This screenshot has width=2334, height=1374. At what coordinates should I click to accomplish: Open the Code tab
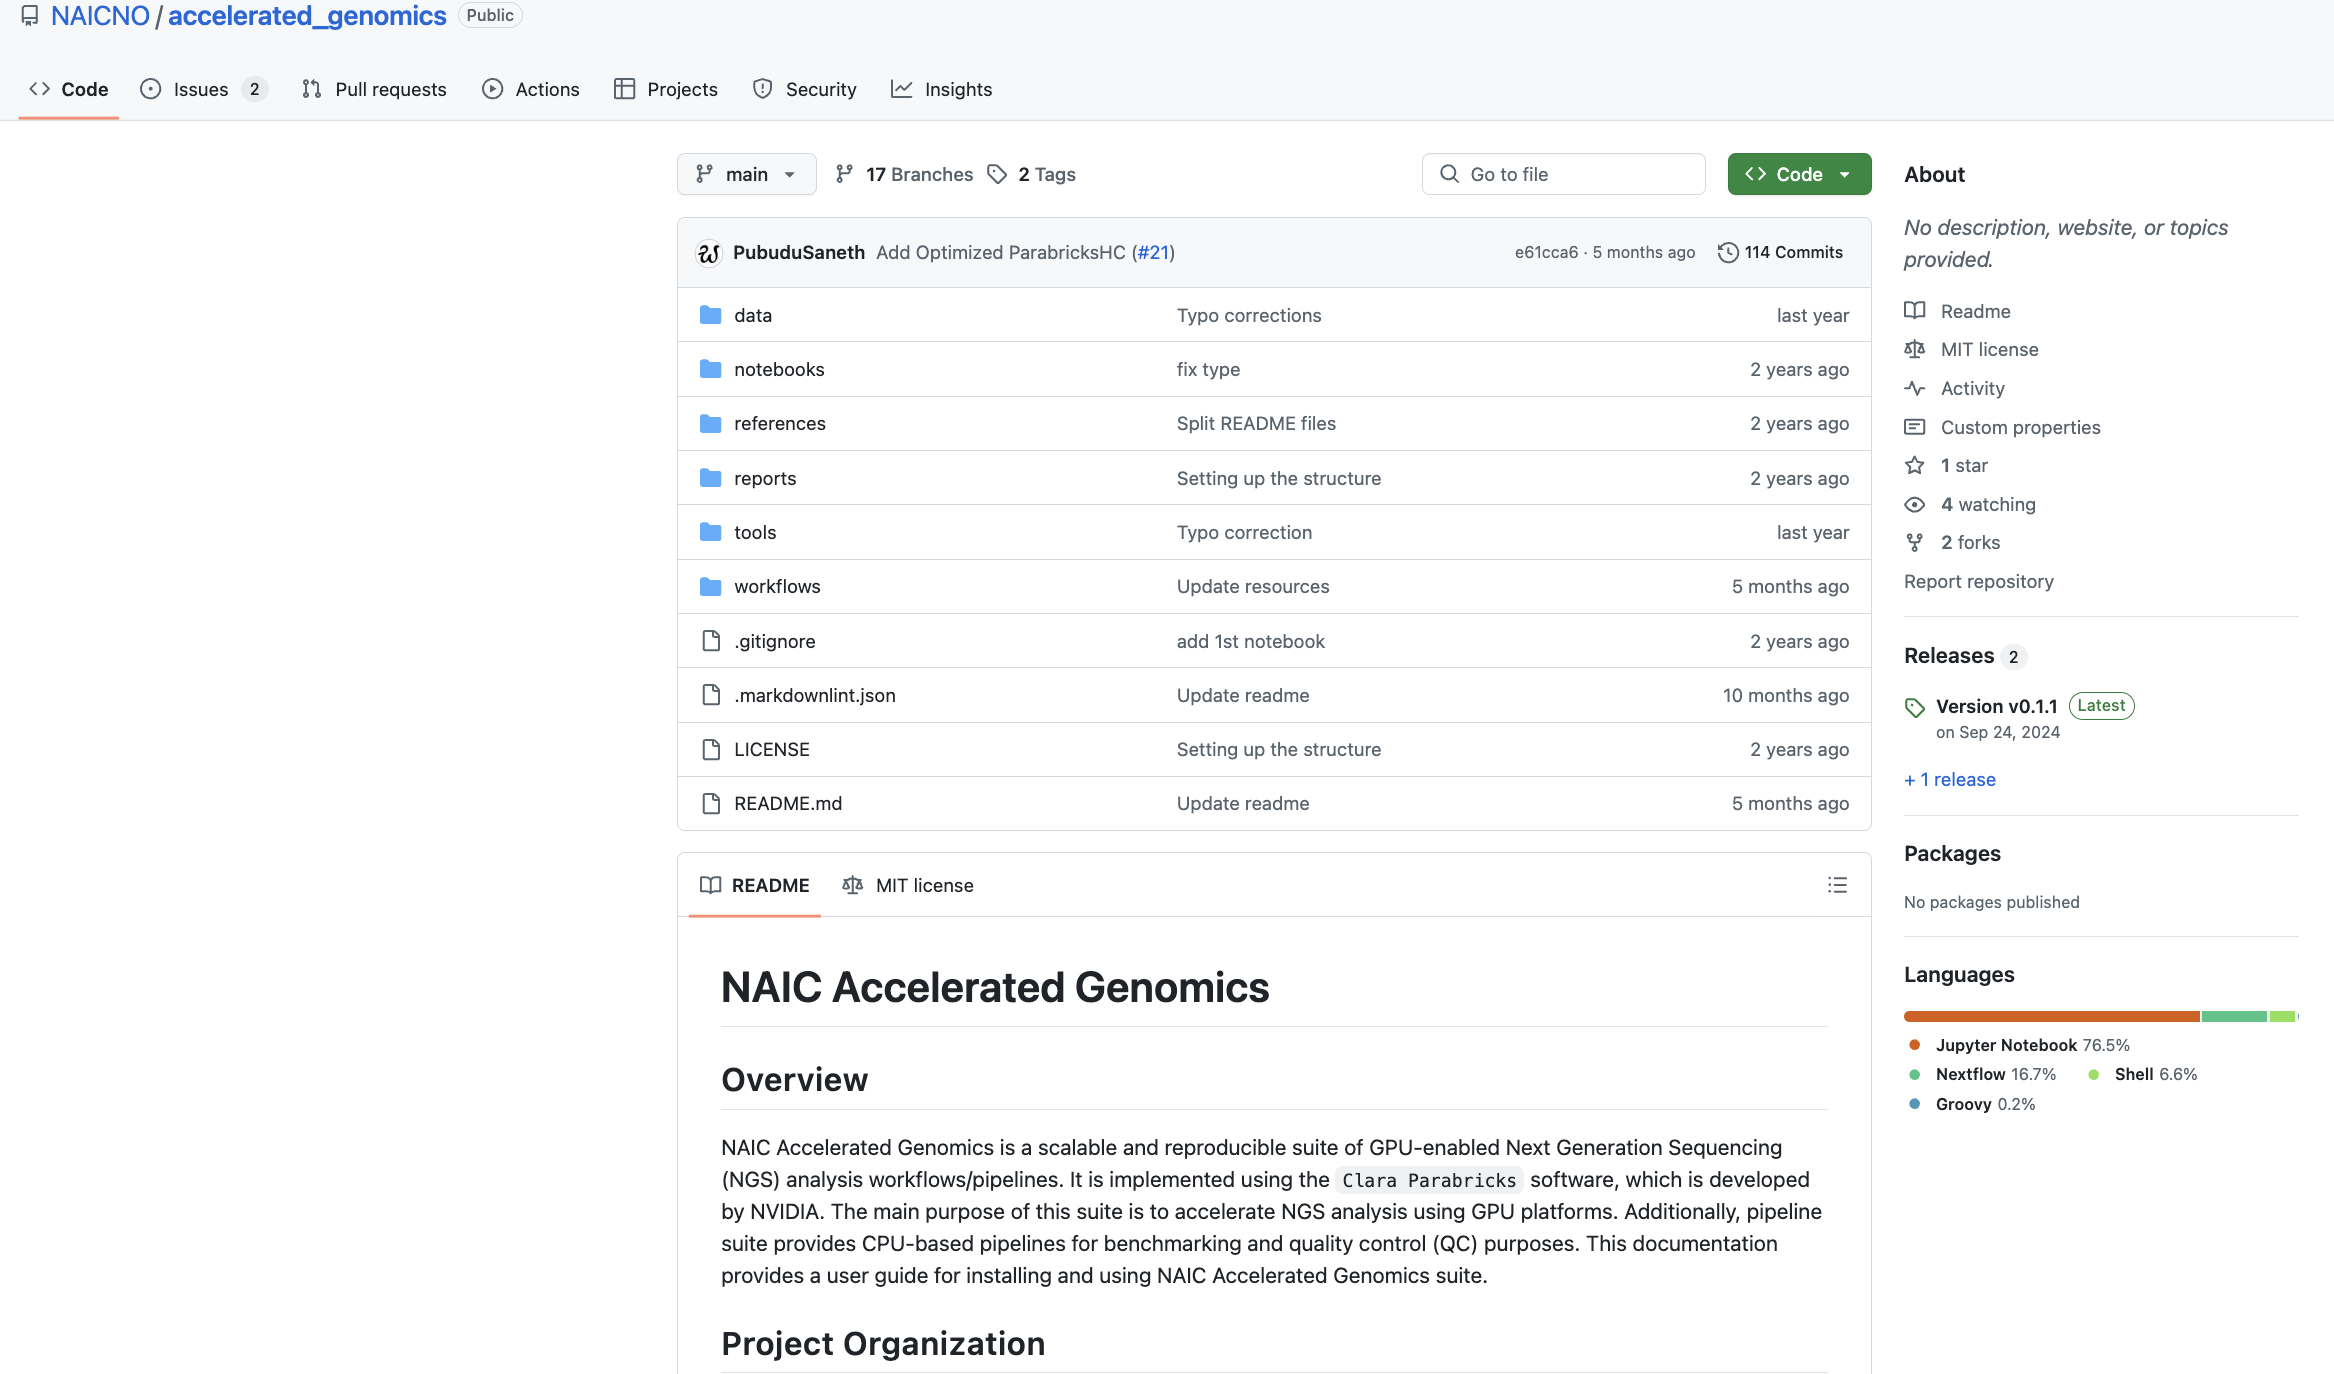(x=69, y=89)
